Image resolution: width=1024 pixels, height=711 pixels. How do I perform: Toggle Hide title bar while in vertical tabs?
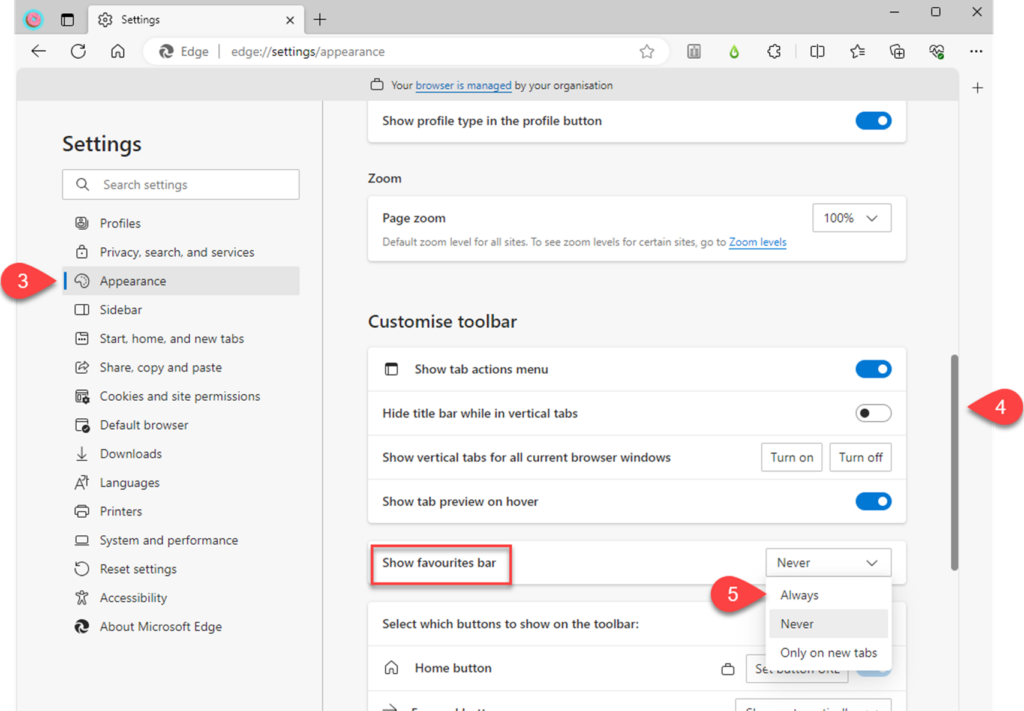coord(873,413)
